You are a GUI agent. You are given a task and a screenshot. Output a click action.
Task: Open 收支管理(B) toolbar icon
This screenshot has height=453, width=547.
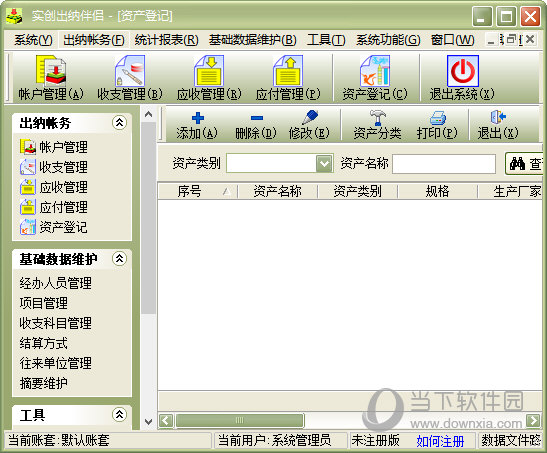tap(130, 78)
